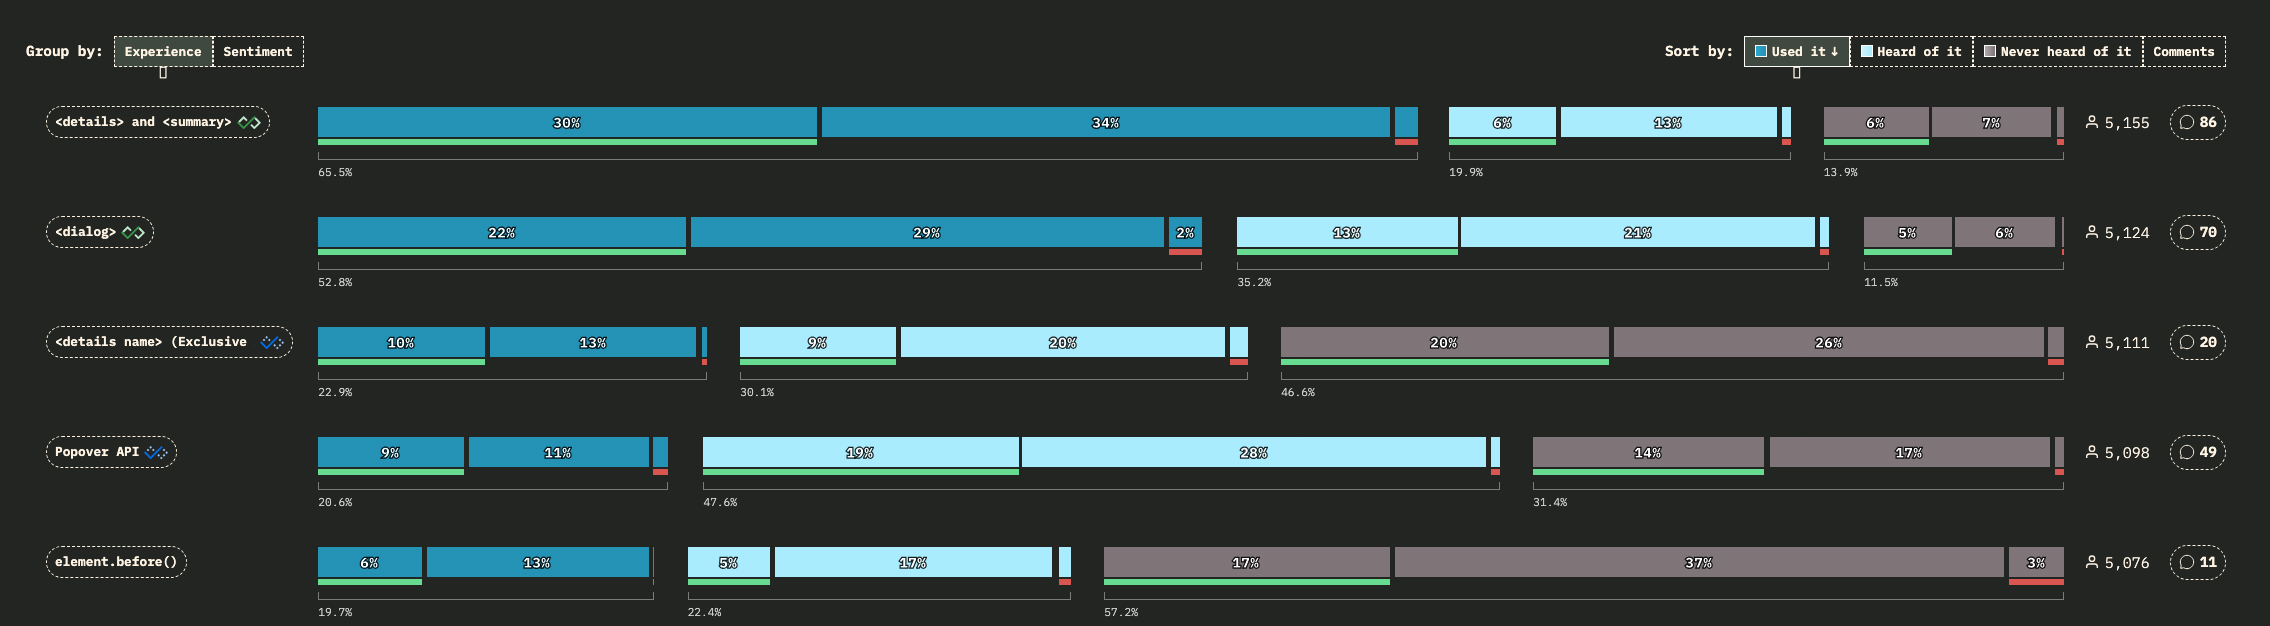Sort by Never heard of it
This screenshot has height=626, width=2270.
pyautogui.click(x=2057, y=52)
